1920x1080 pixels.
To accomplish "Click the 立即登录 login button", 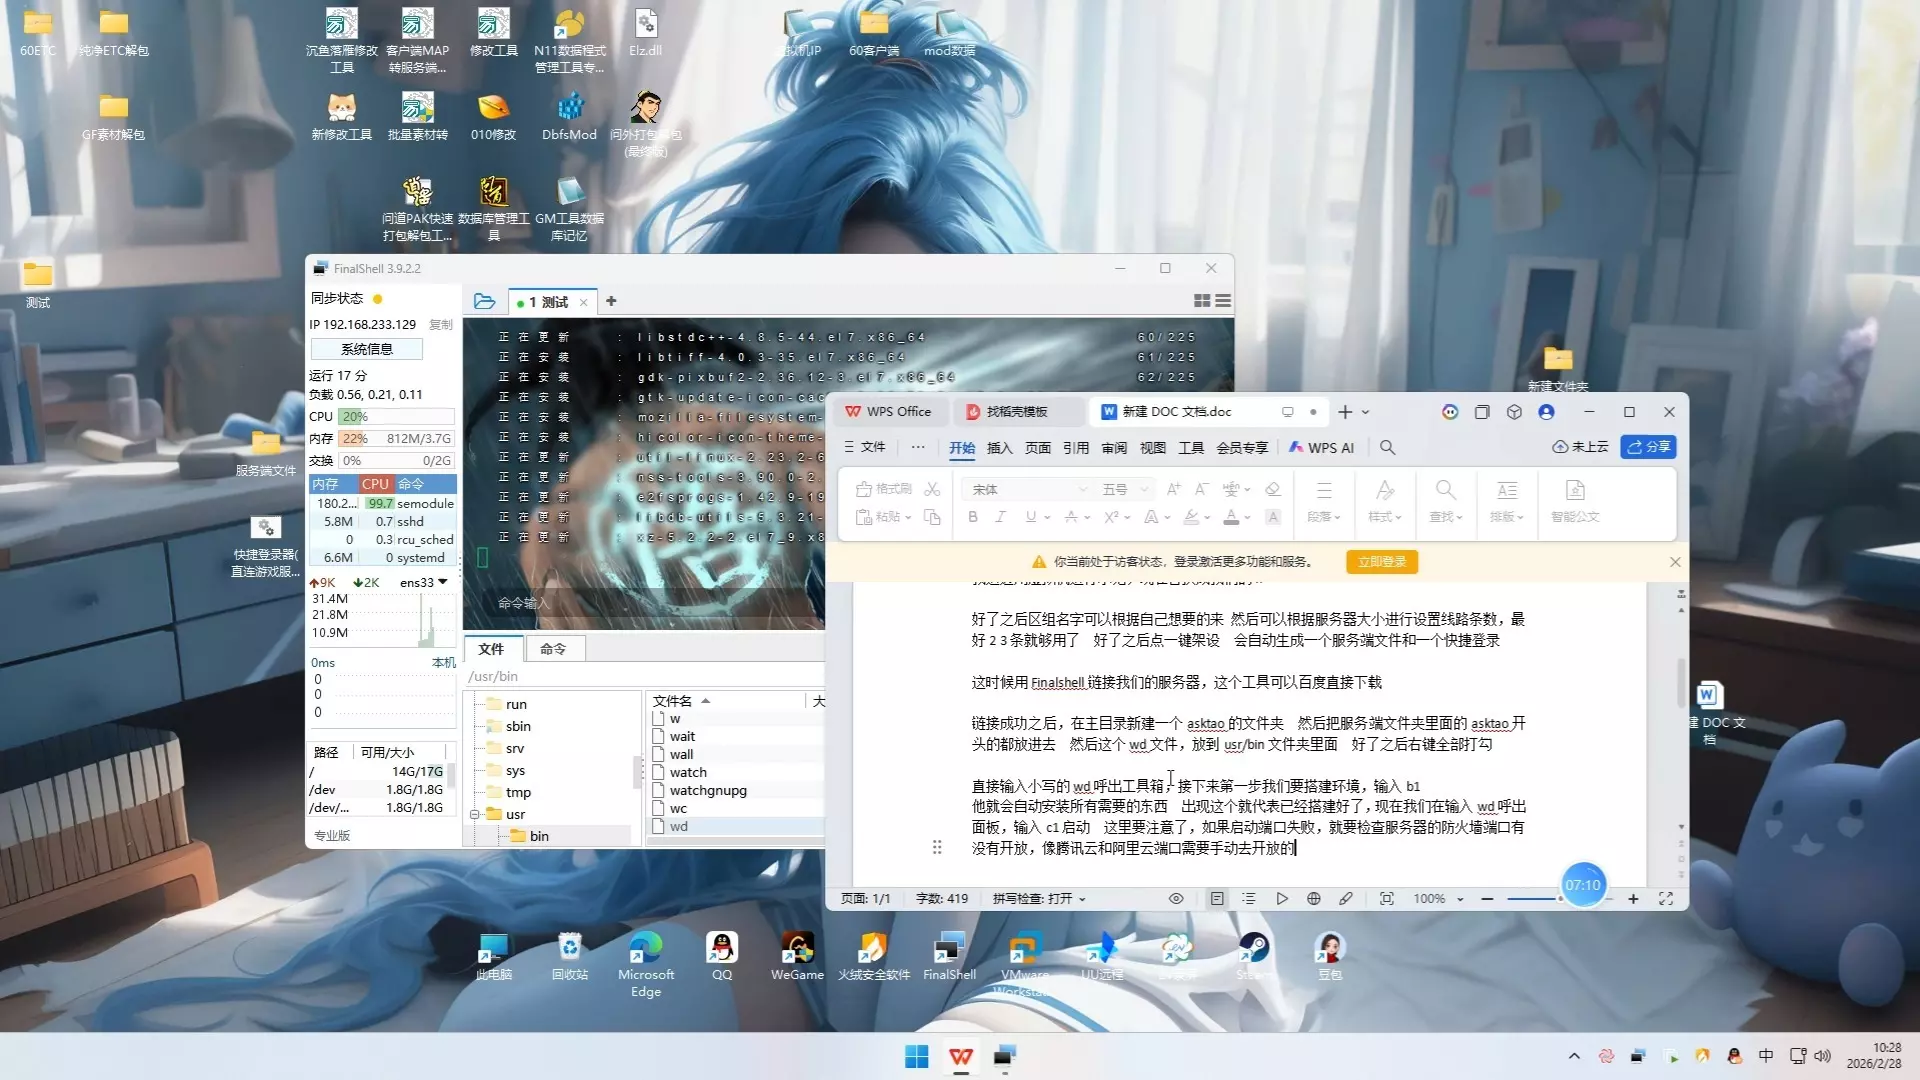I will click(x=1381, y=562).
